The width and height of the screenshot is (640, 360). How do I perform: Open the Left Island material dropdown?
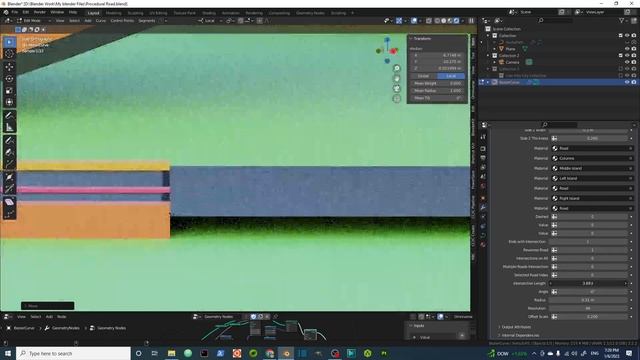click(x=592, y=178)
